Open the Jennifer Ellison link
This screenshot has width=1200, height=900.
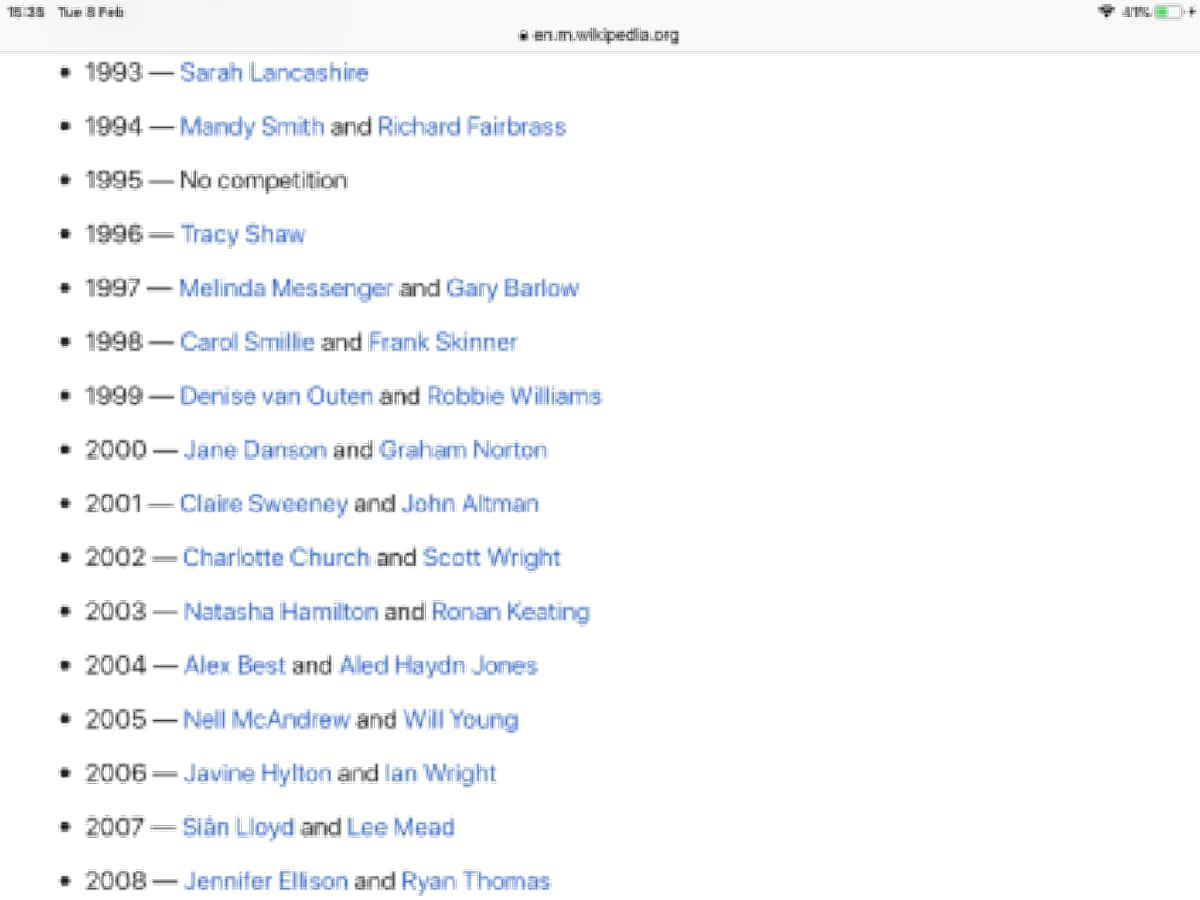(265, 882)
